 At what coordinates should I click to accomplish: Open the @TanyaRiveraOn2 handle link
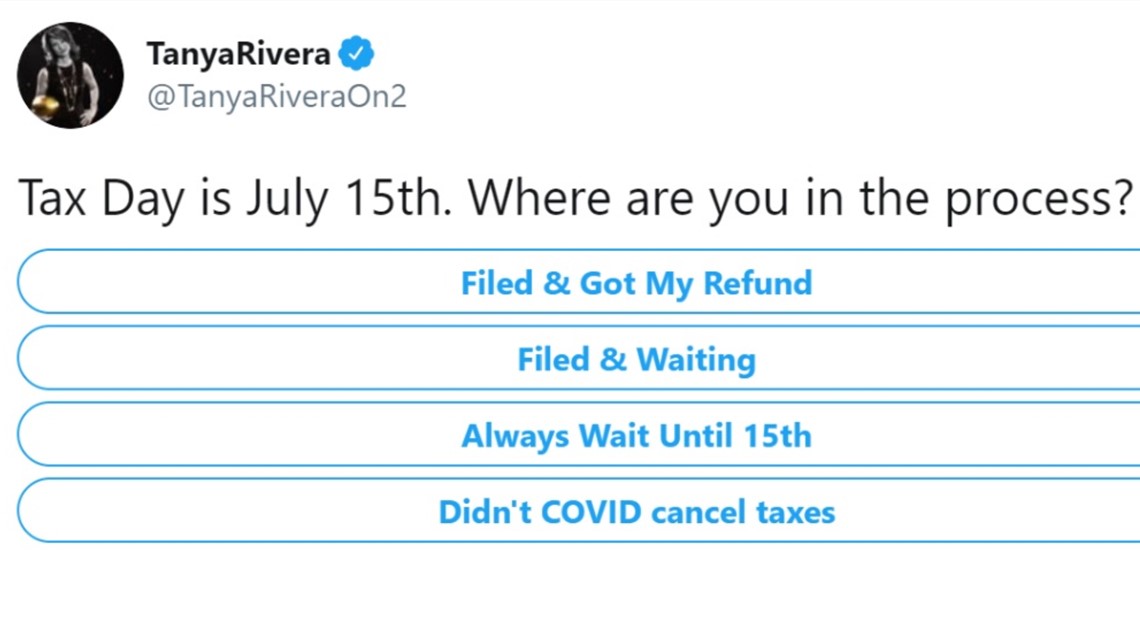[x=276, y=96]
